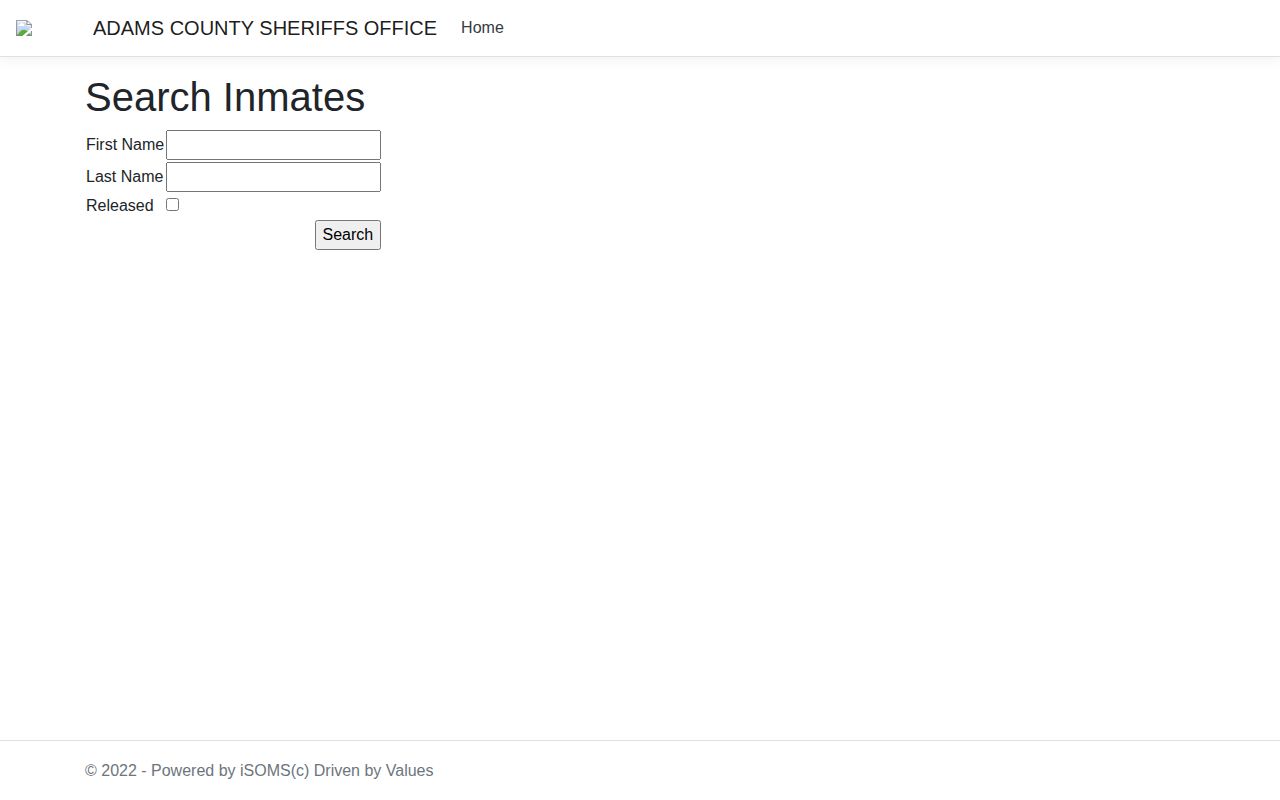
Task: Focus the First Name input field
Action: pyautogui.click(x=273, y=145)
